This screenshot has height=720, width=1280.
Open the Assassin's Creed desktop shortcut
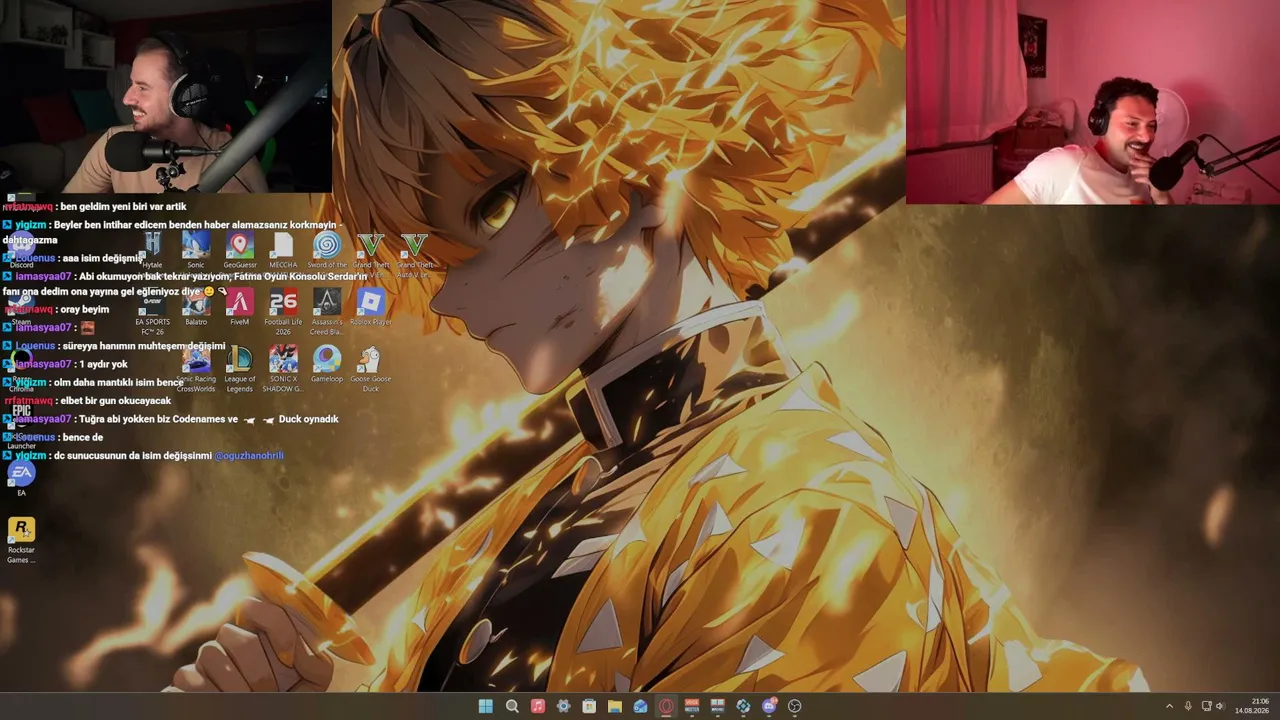coord(327,311)
